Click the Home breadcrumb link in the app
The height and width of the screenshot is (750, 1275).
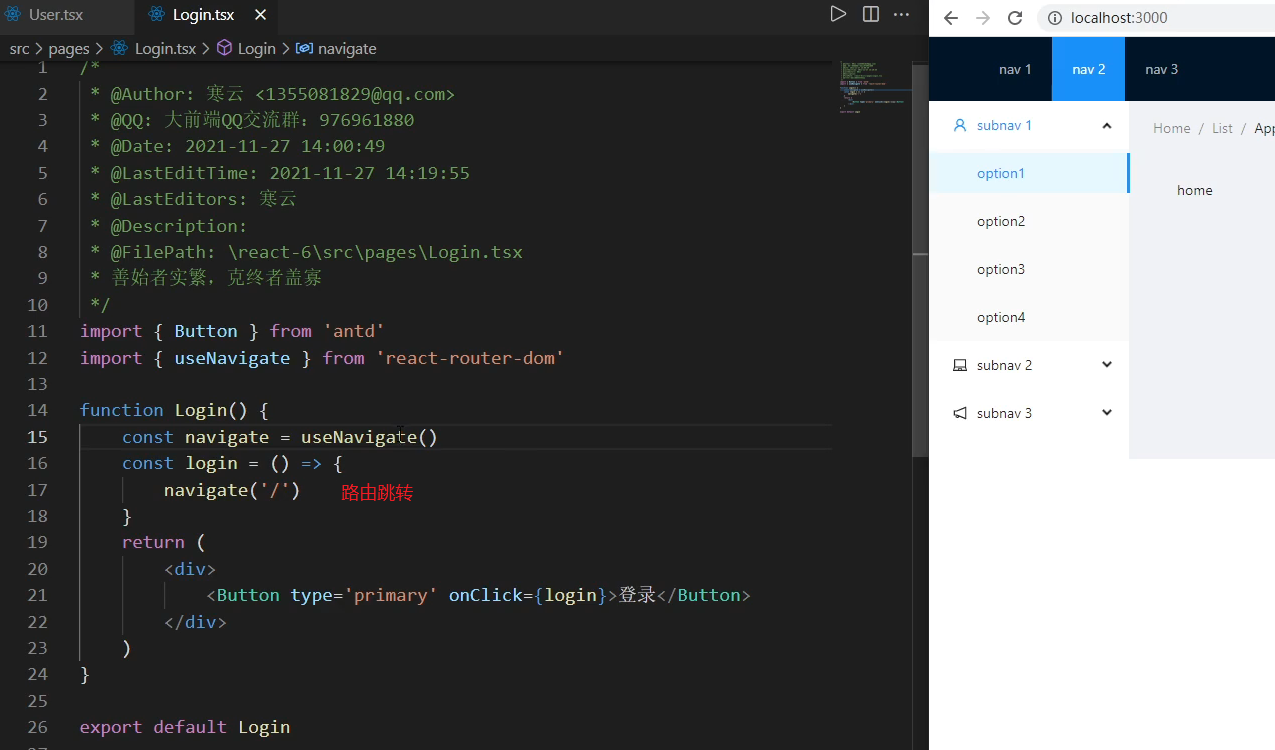pos(1171,127)
